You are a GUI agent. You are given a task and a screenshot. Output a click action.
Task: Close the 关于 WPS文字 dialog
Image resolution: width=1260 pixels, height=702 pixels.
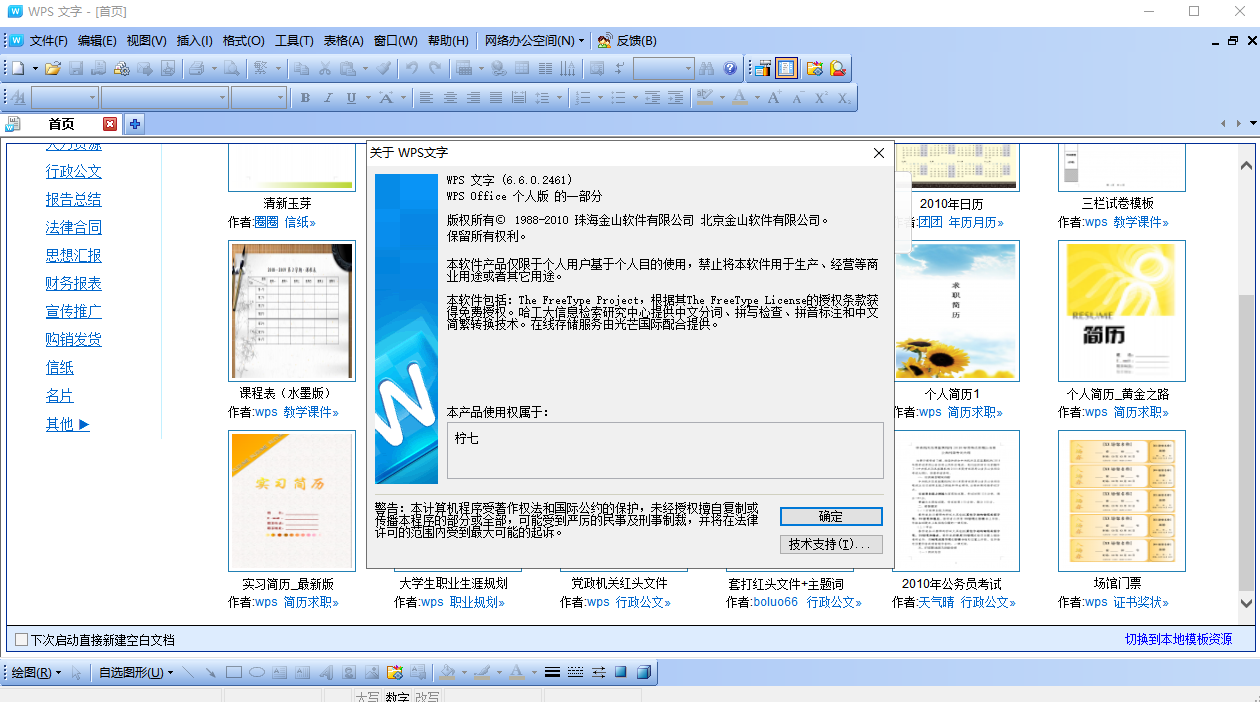pyautogui.click(x=879, y=153)
